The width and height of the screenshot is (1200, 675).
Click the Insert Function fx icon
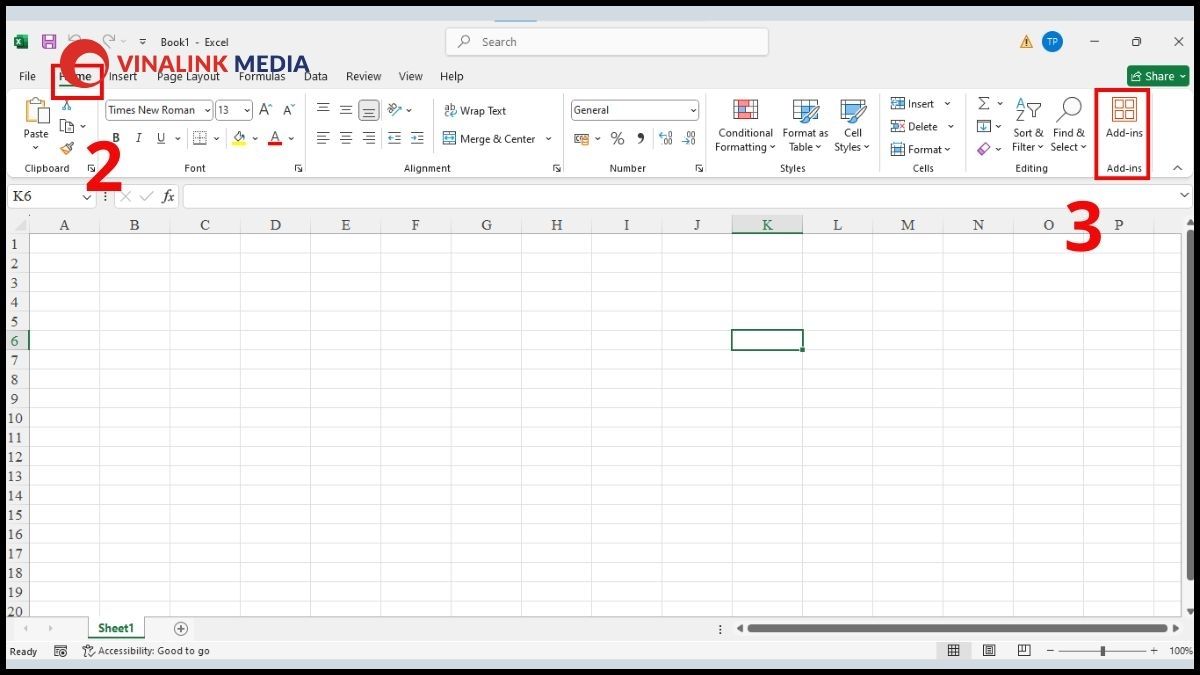[x=168, y=197]
